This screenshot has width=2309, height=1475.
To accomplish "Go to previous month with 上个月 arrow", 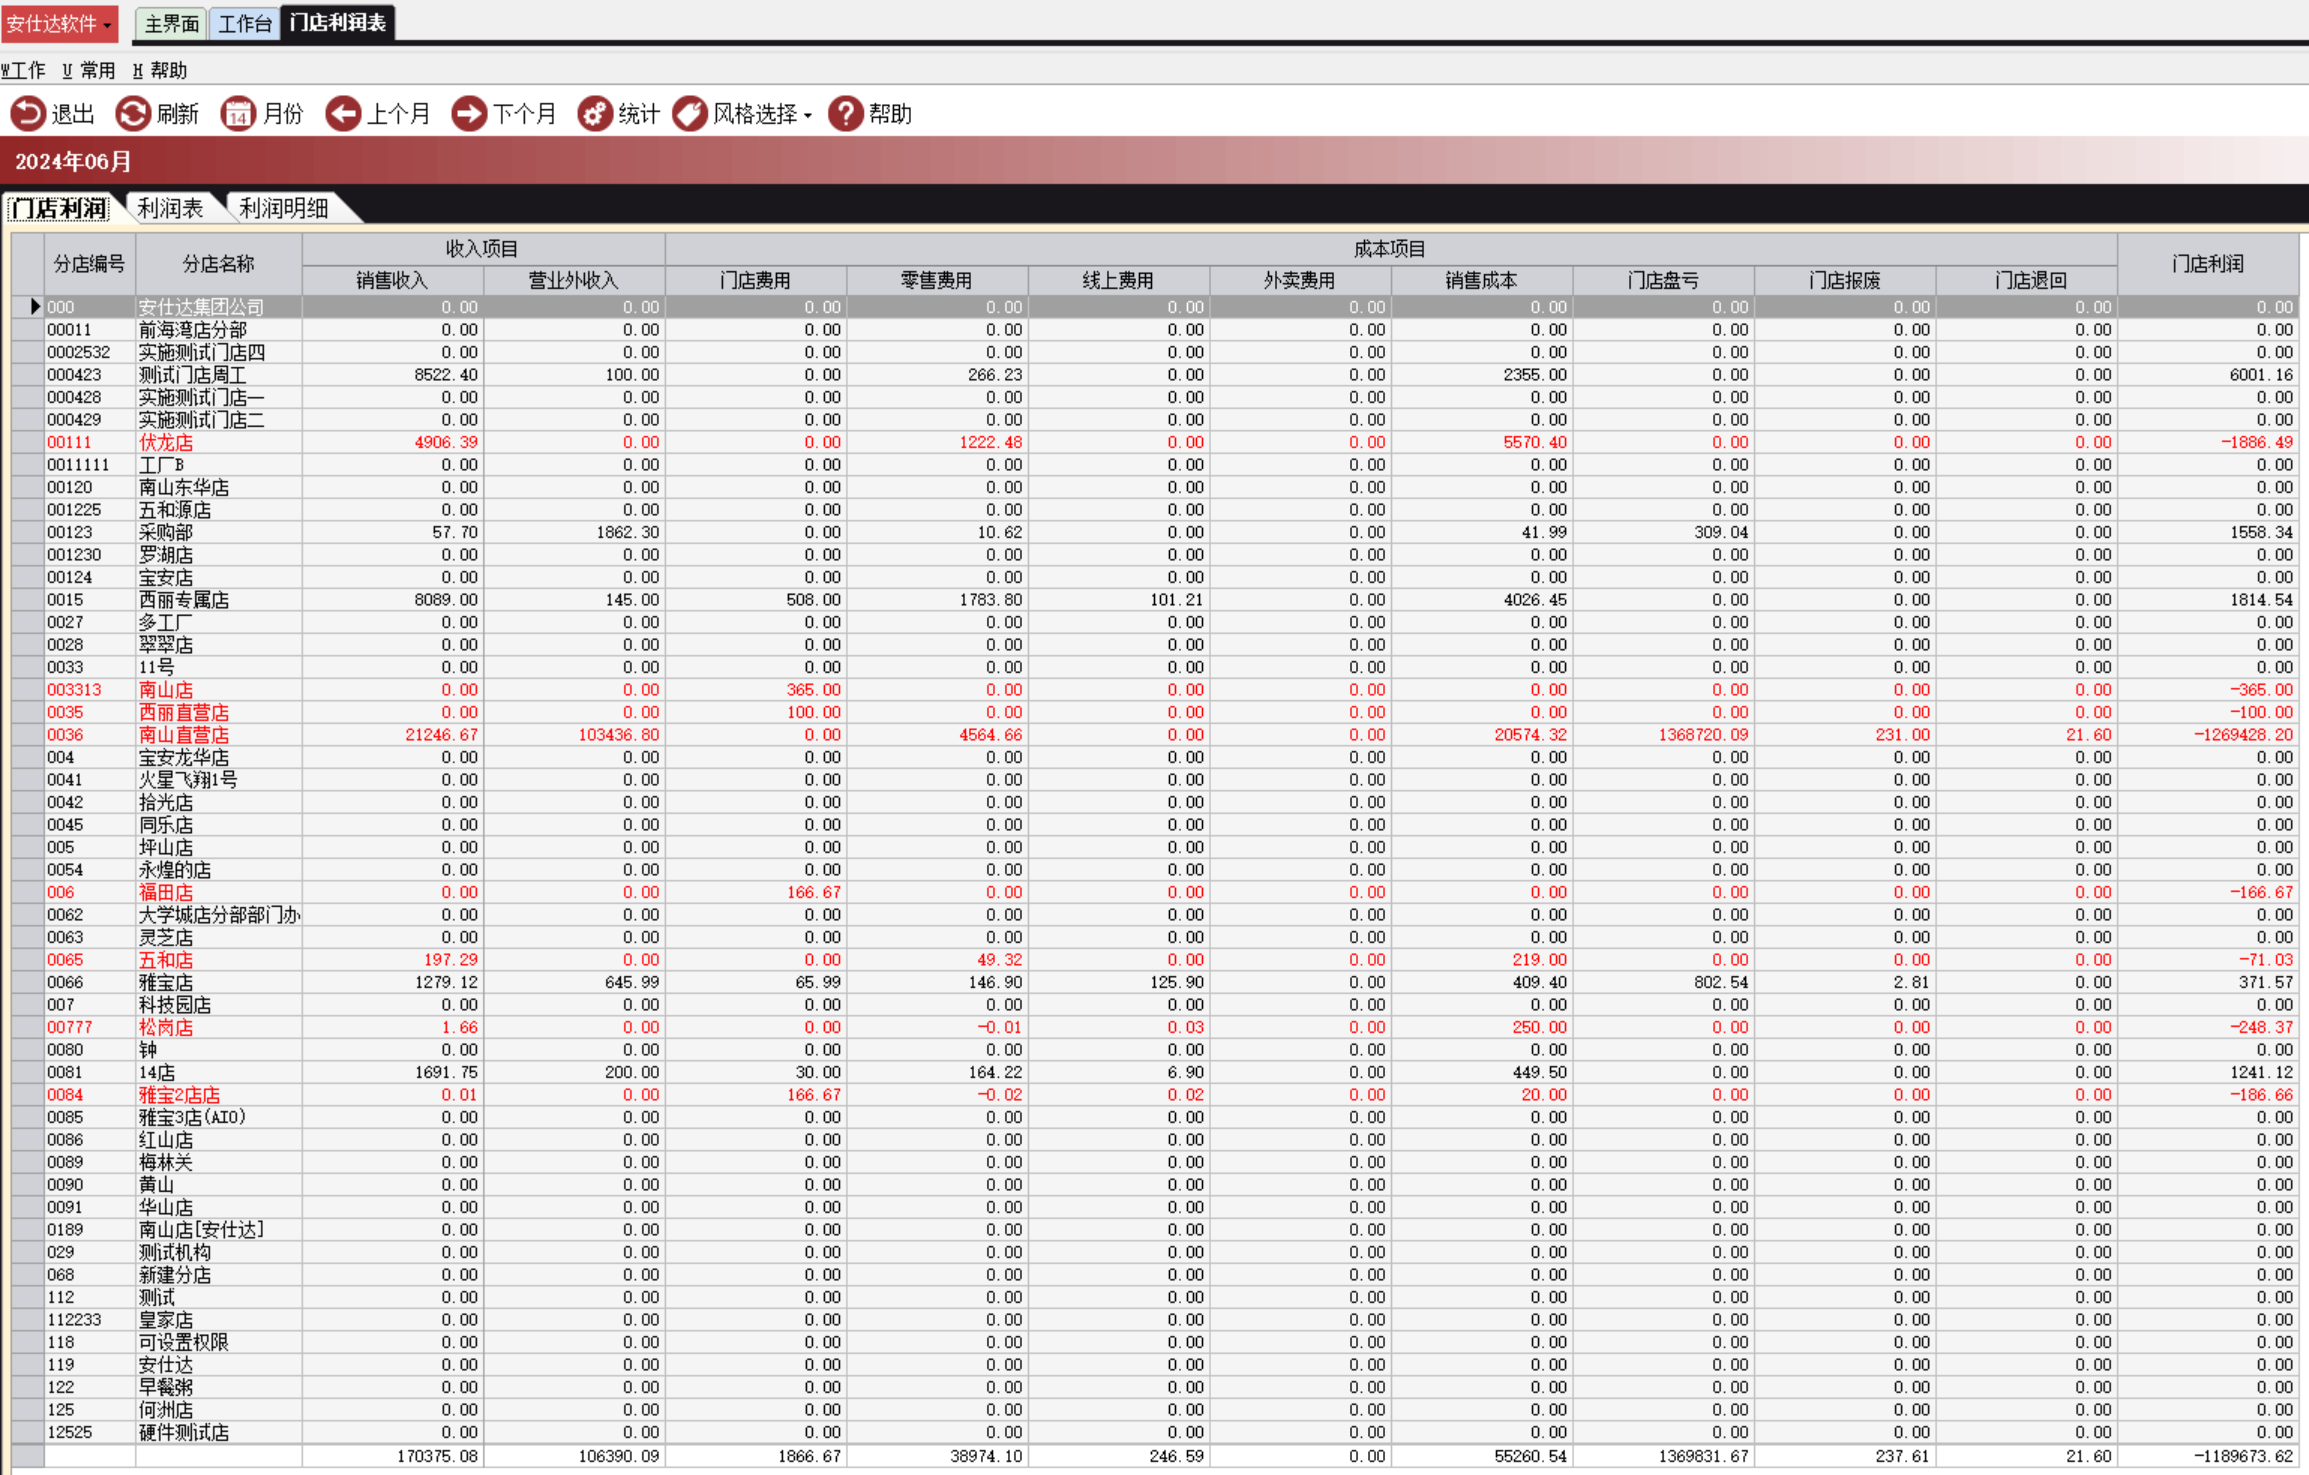I will point(343,114).
